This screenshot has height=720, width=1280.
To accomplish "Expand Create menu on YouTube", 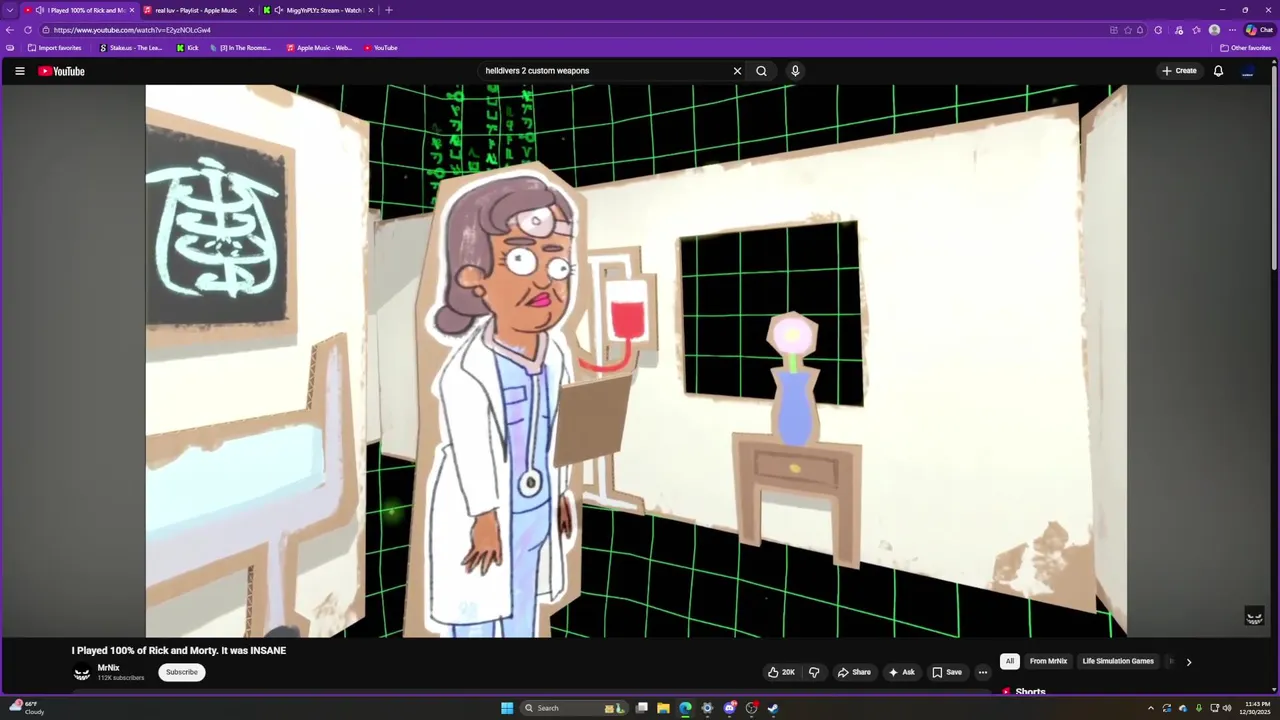I will [x=1179, y=71].
